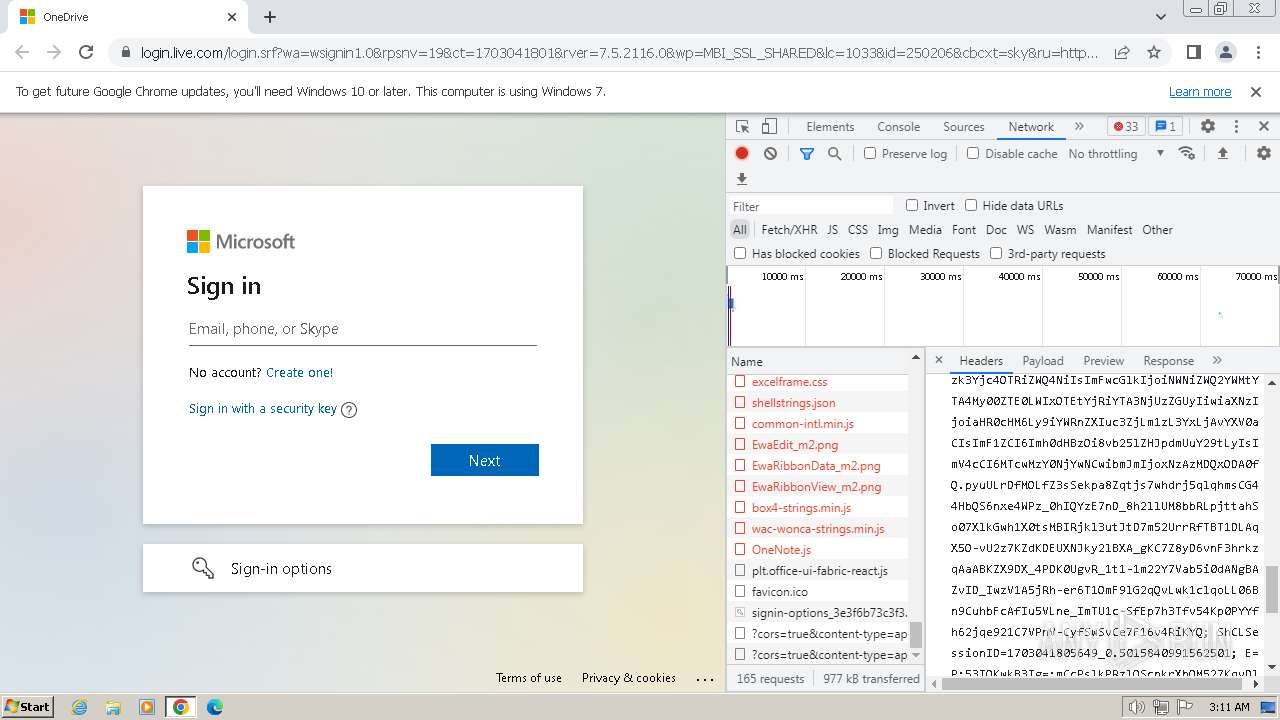Open network search magnifier
1280x720 pixels.
pos(834,153)
